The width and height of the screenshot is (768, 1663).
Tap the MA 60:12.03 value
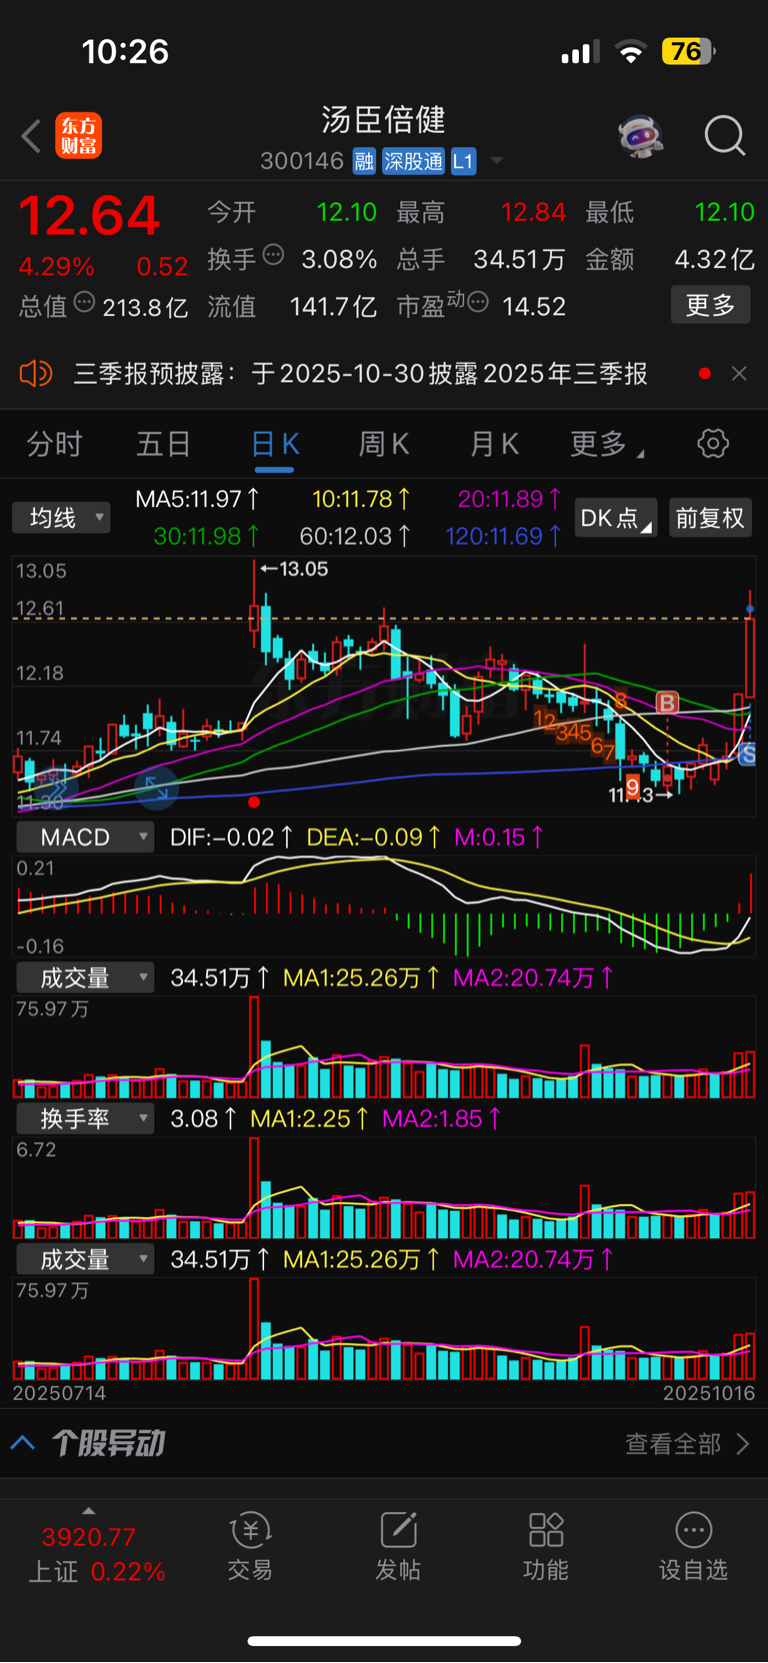(x=355, y=536)
